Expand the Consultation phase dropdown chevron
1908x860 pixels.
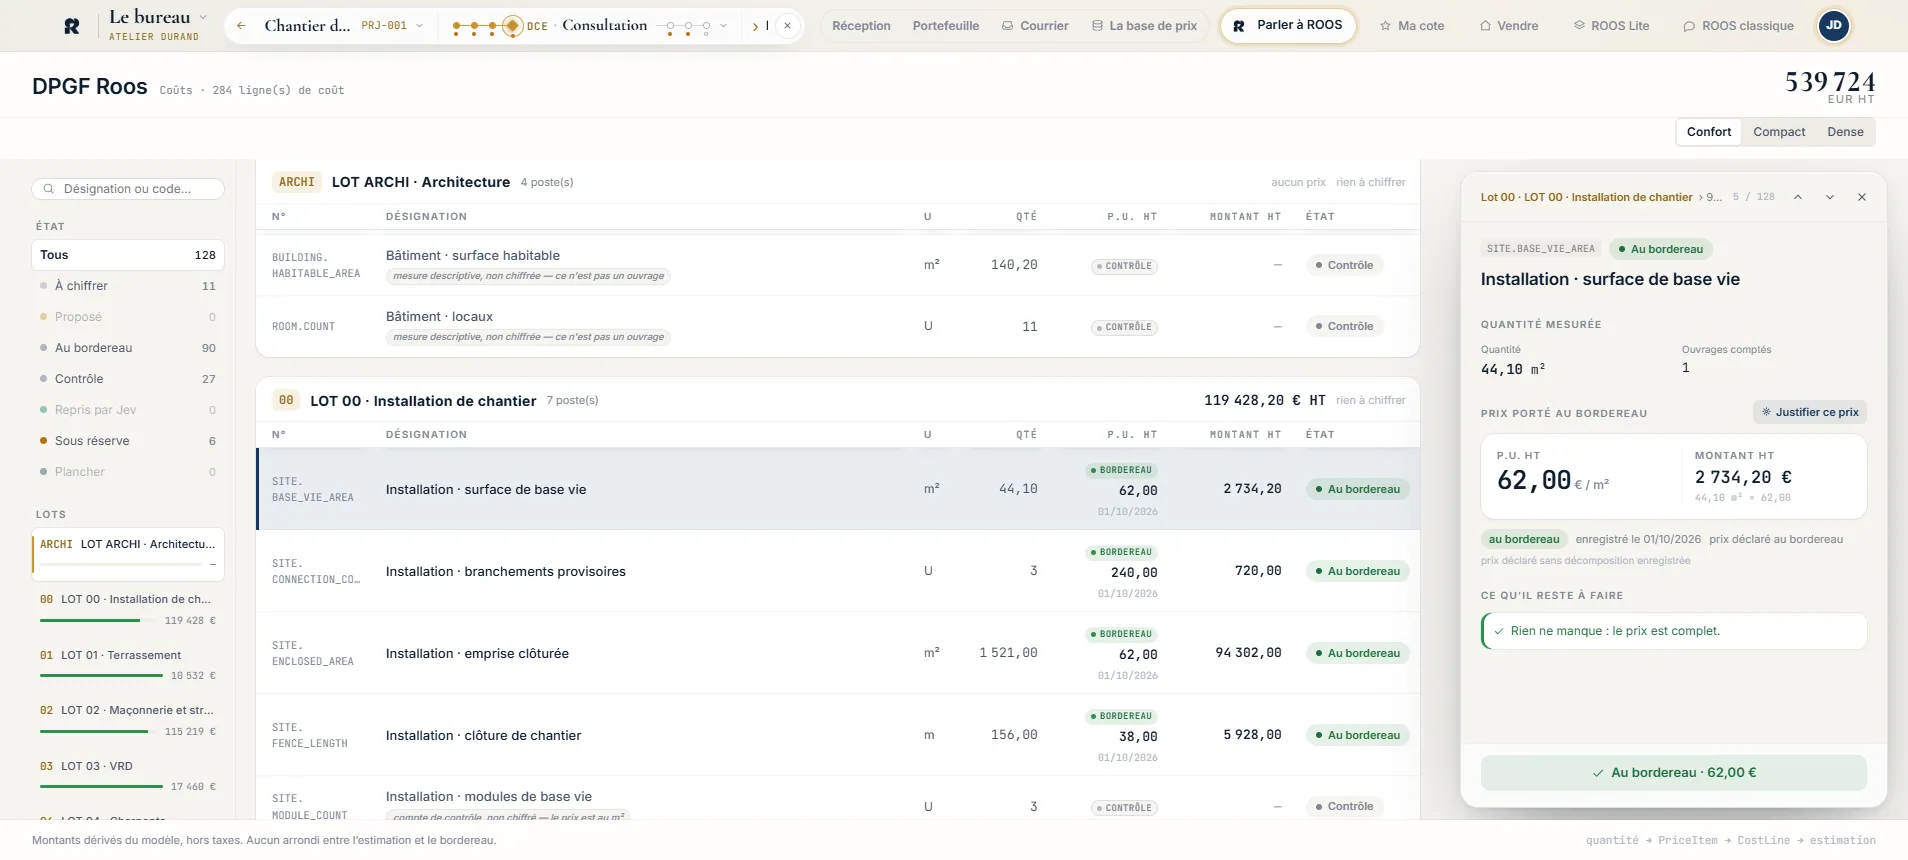point(723,26)
